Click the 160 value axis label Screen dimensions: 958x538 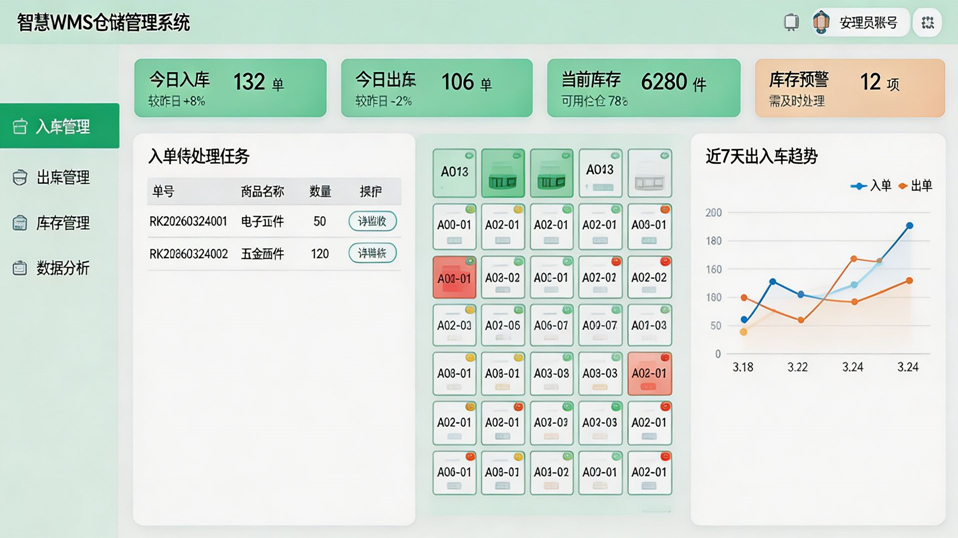[714, 269]
